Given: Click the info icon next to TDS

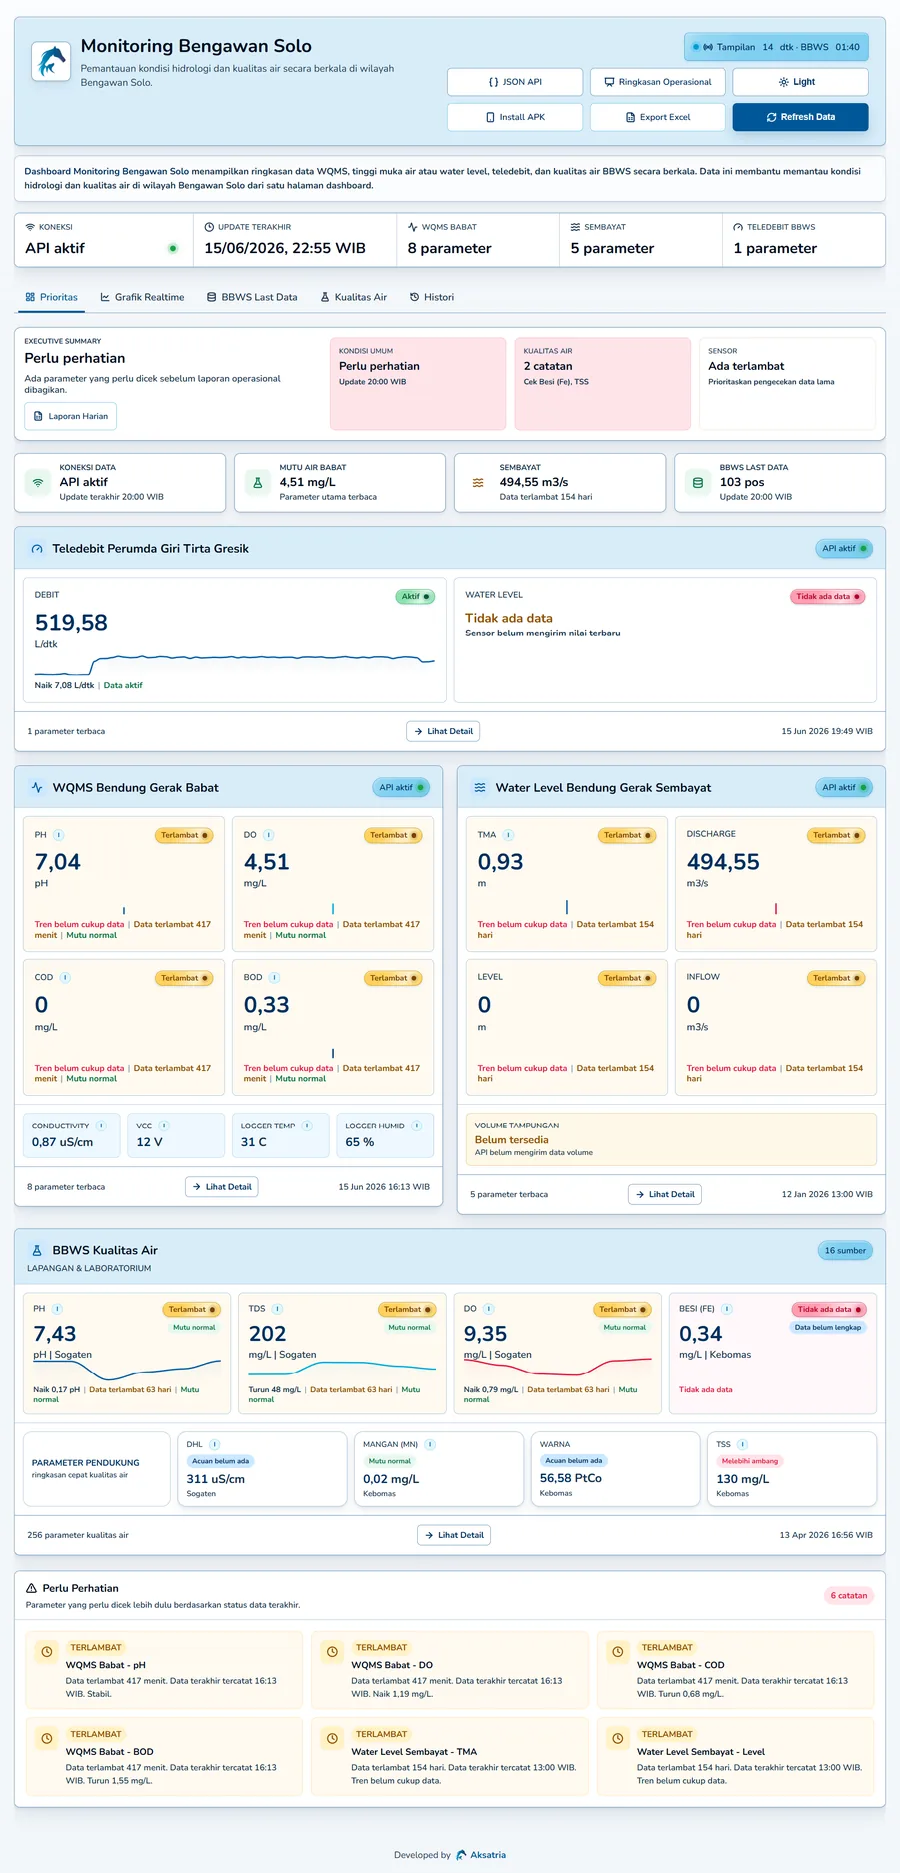Looking at the screenshot, I should 277,1309.
